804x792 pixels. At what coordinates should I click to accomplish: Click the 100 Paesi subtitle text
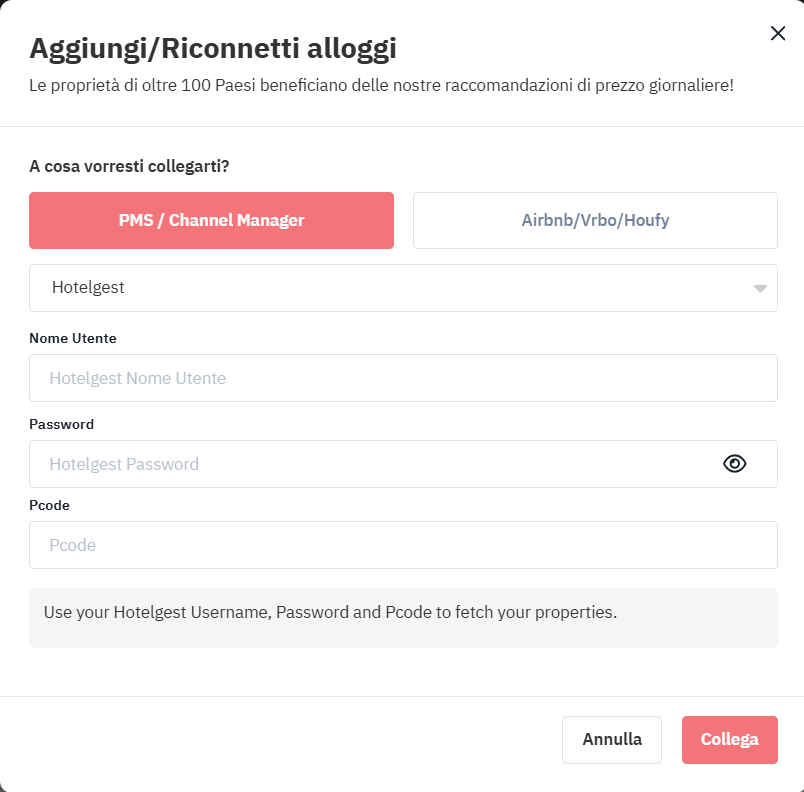coord(381,85)
